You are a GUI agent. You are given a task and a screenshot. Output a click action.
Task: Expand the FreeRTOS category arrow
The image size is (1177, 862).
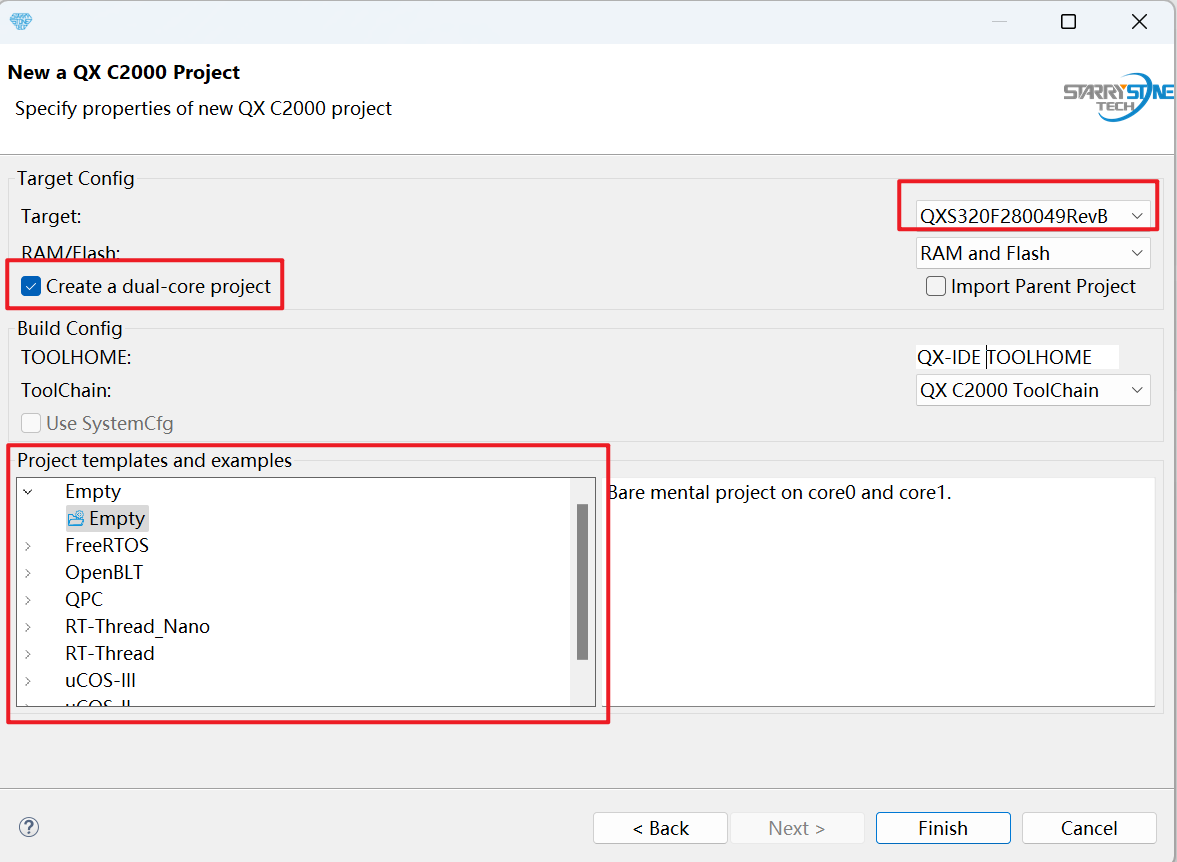coord(28,546)
